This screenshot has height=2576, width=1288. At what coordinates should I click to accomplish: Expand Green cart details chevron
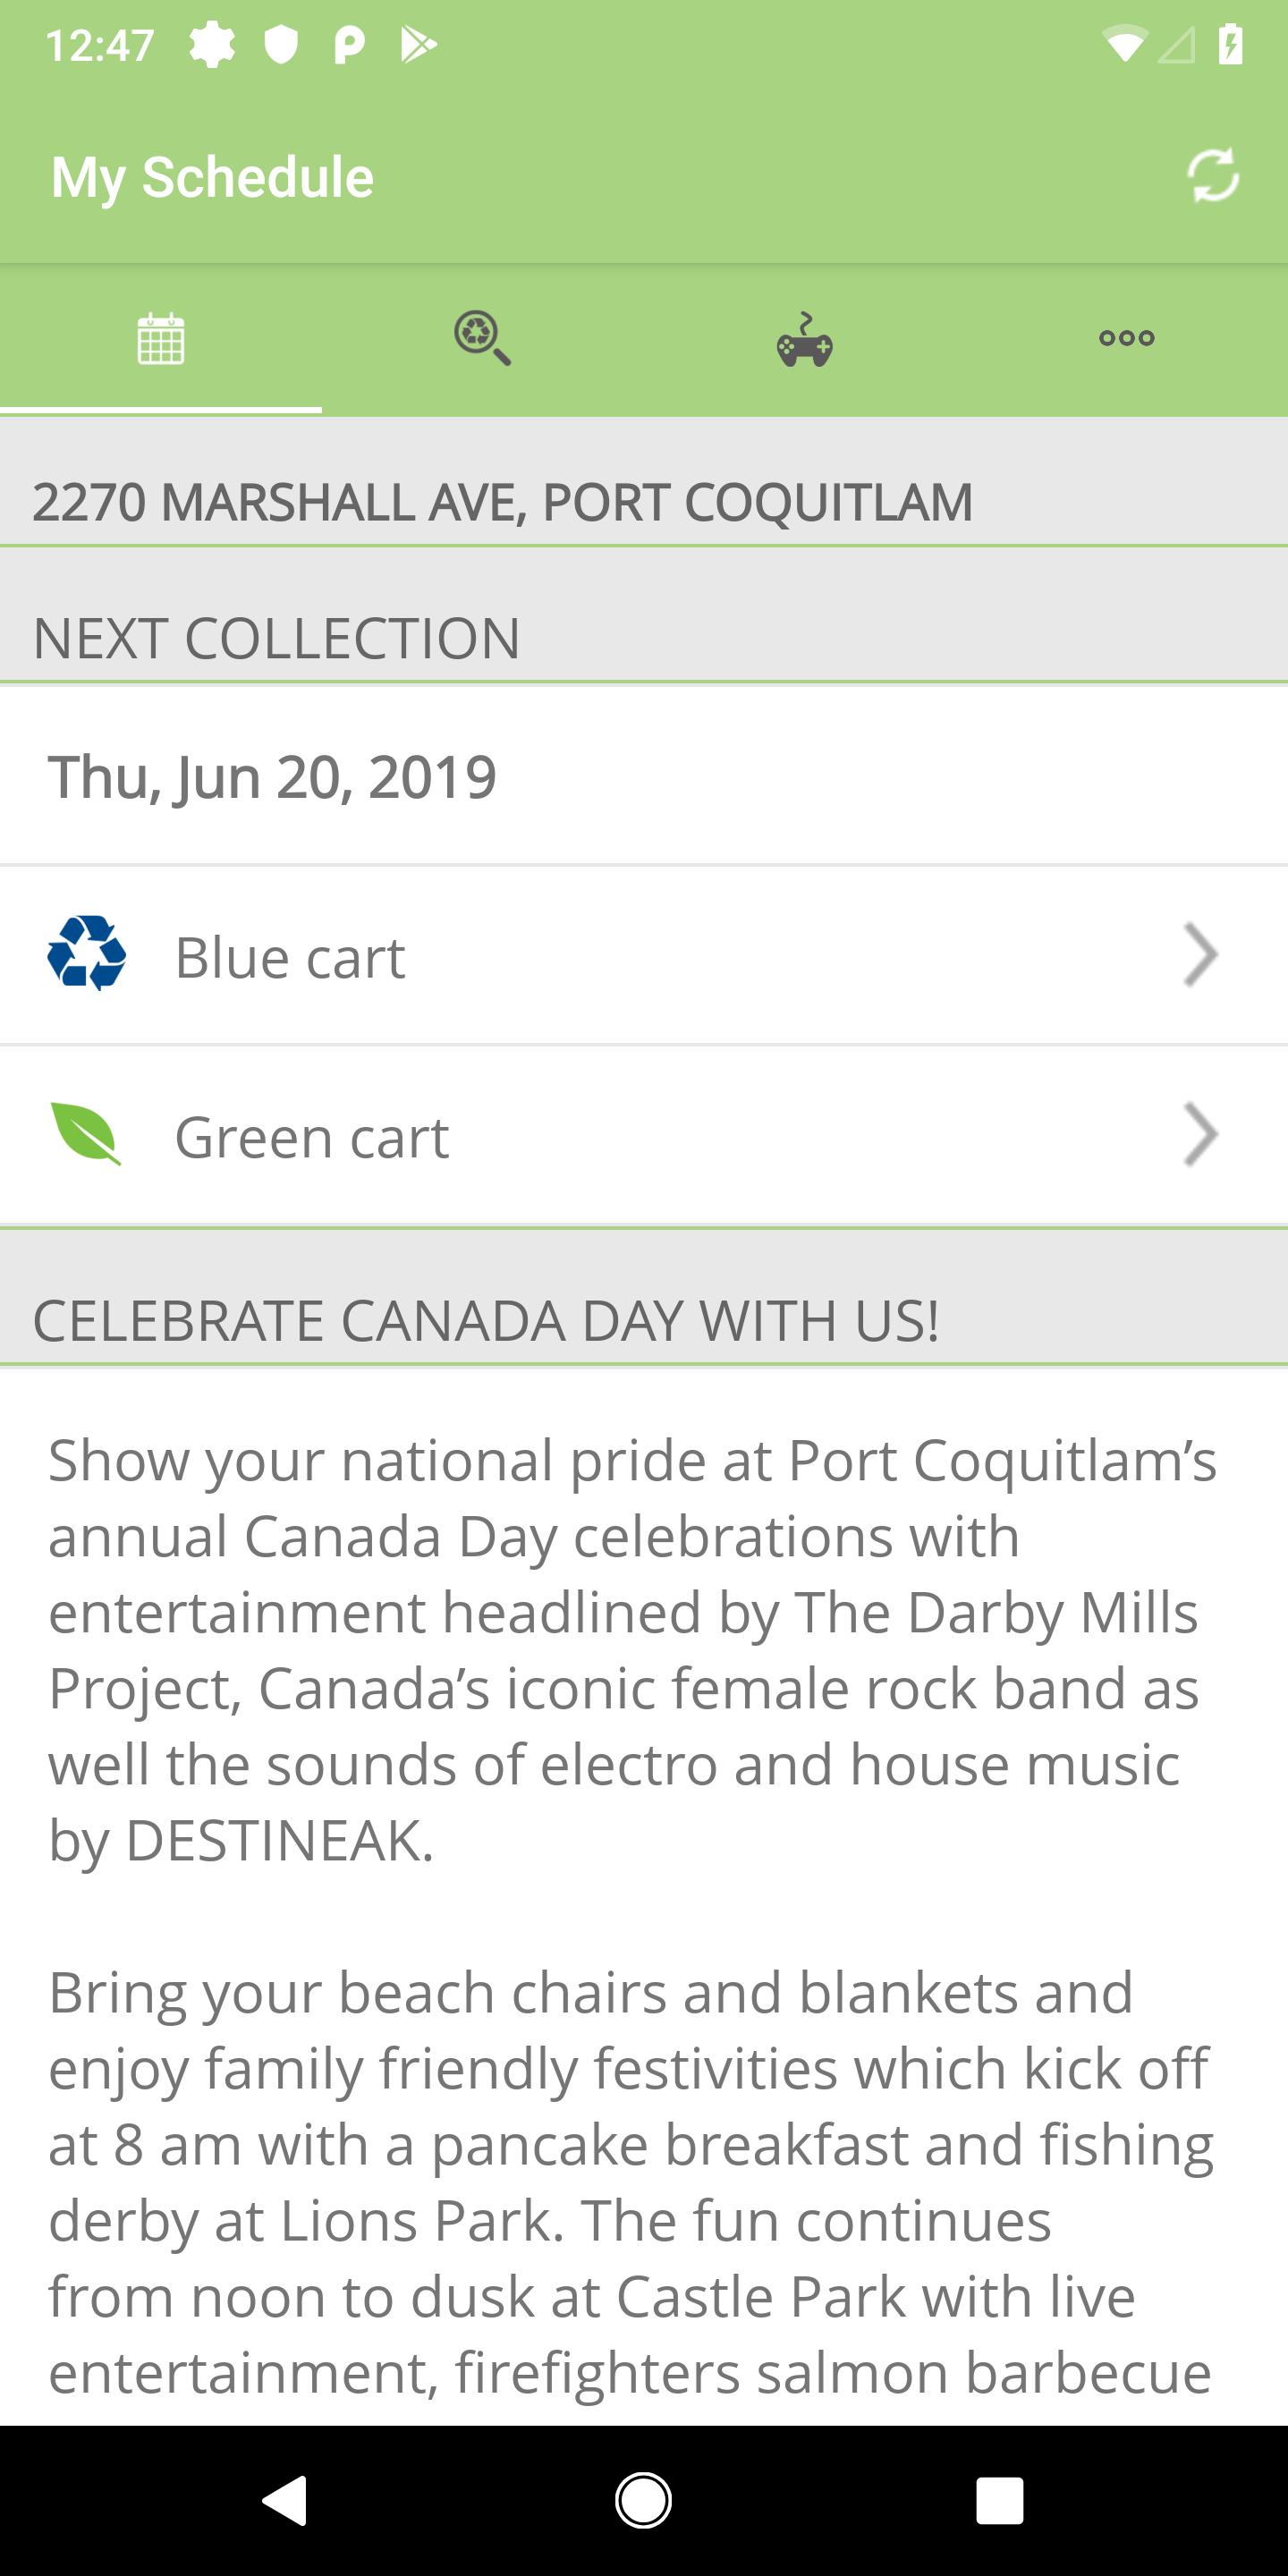(1200, 1135)
